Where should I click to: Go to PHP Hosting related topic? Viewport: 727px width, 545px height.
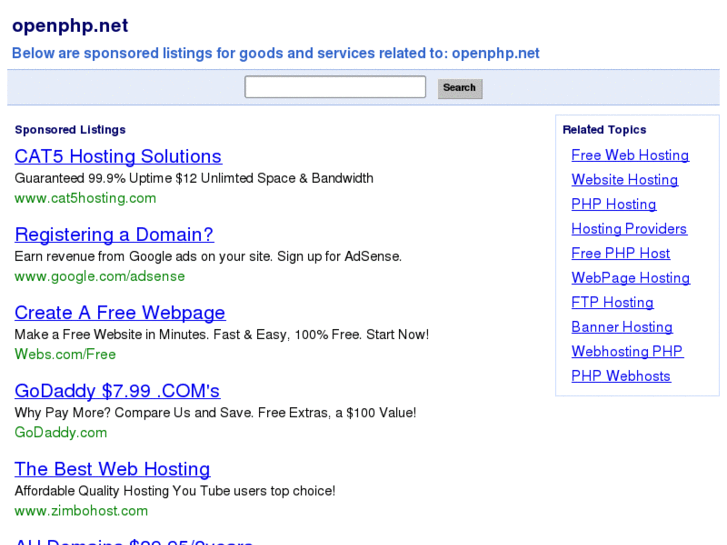pyautogui.click(x=613, y=204)
